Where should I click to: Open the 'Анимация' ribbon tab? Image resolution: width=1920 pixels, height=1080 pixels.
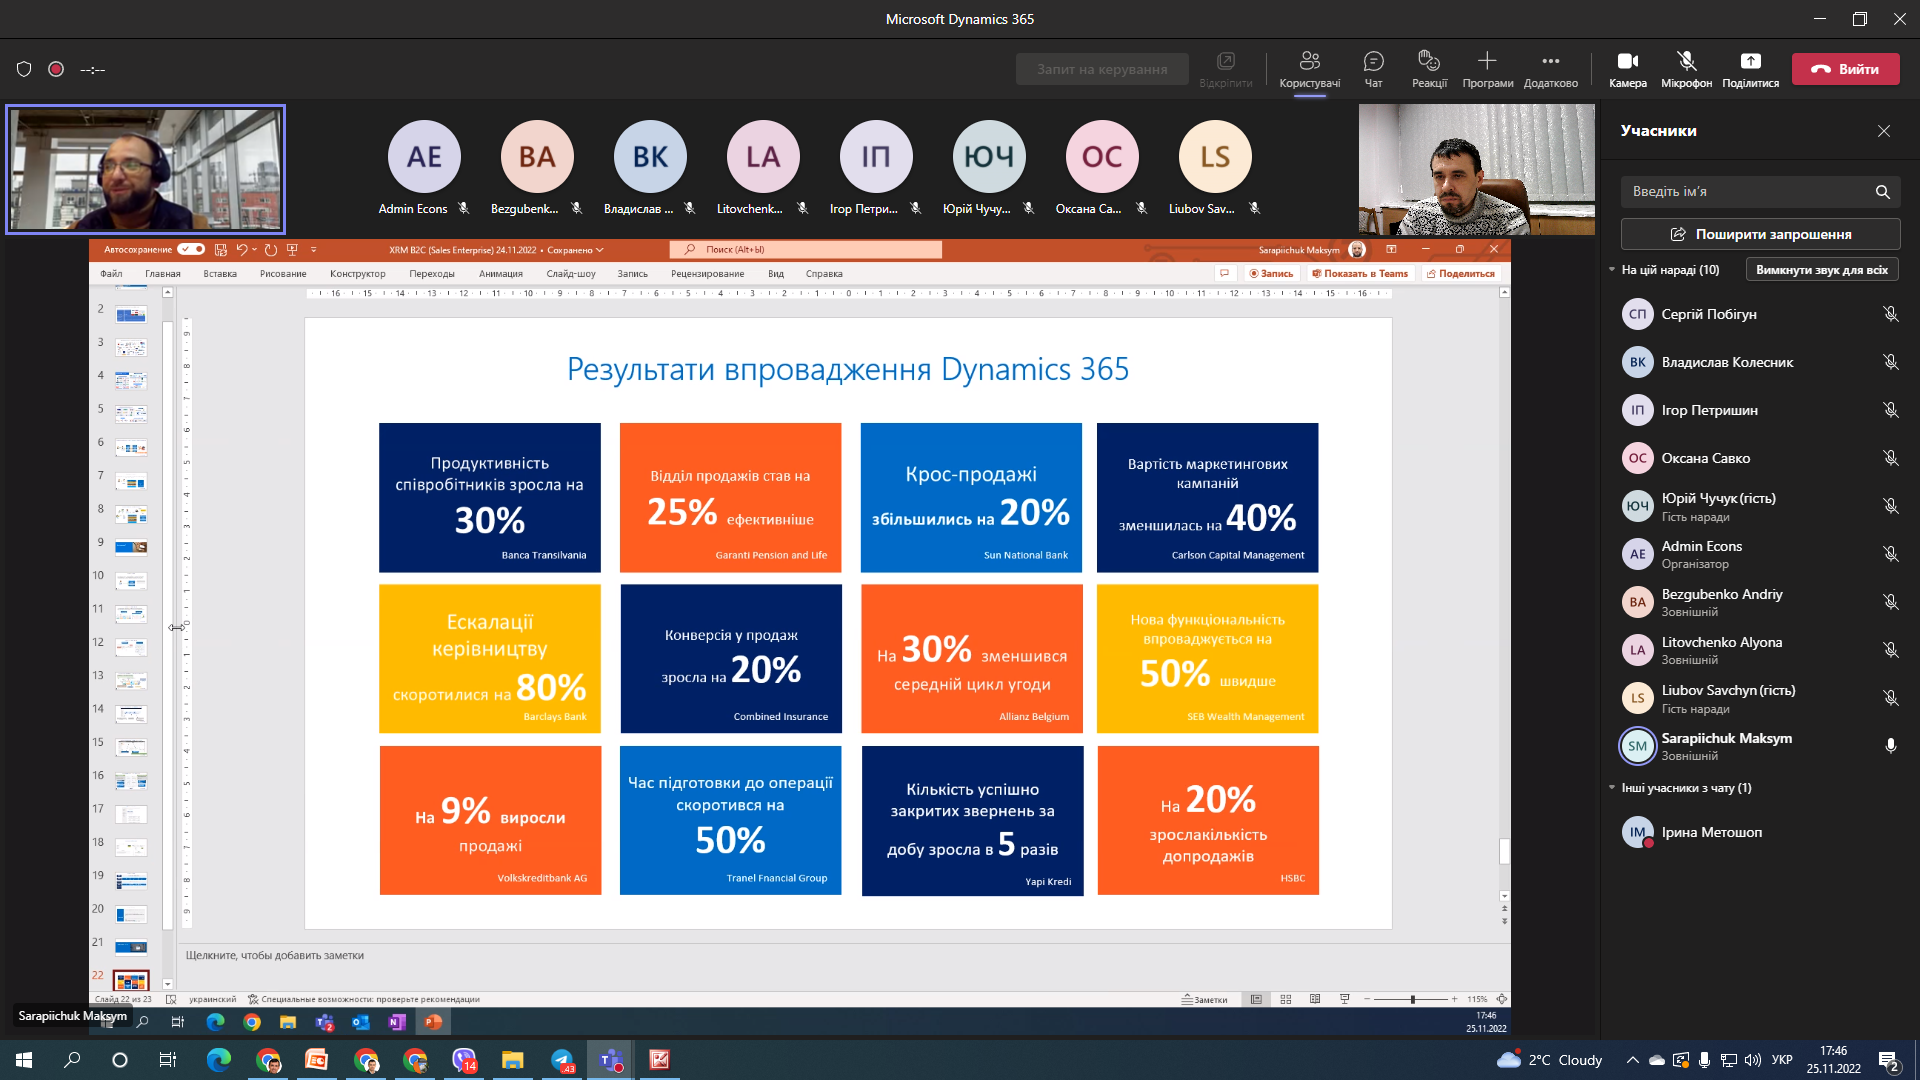pos(500,274)
